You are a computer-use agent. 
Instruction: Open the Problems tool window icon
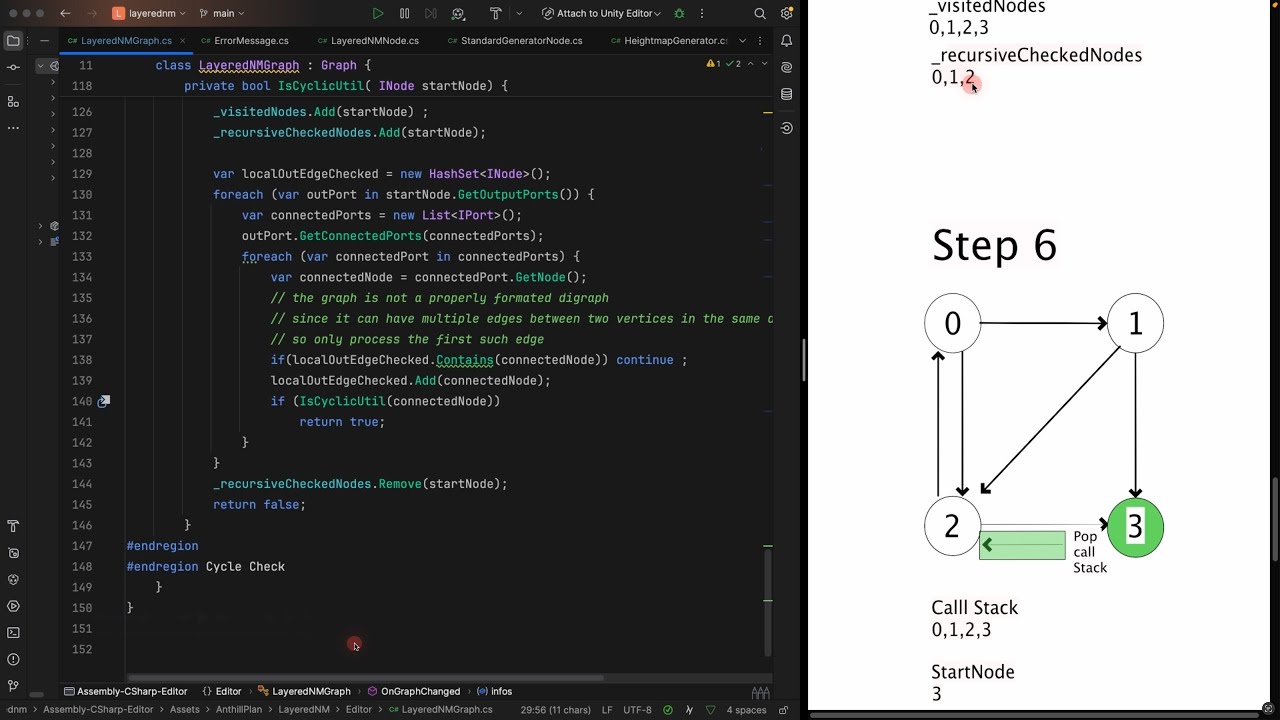(x=13, y=659)
